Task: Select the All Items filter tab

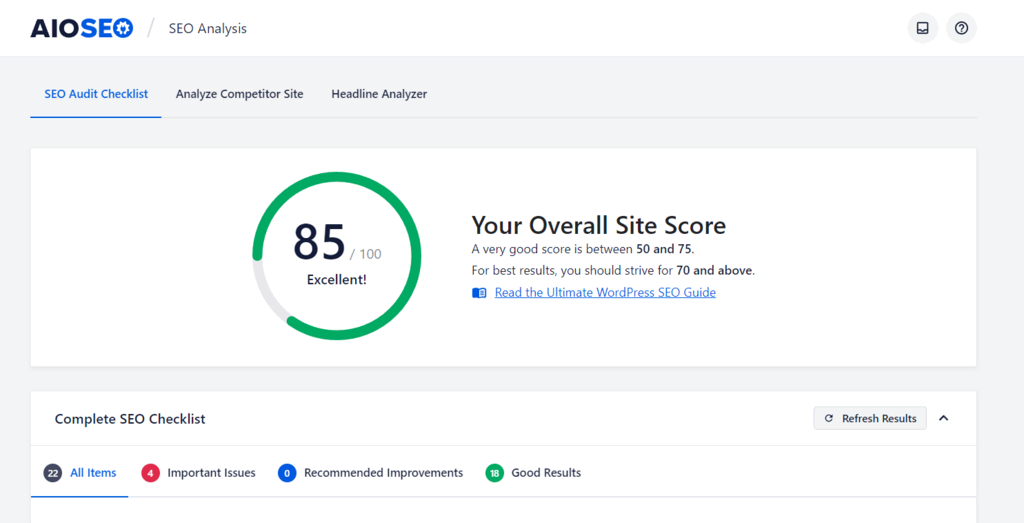Action: (x=93, y=473)
